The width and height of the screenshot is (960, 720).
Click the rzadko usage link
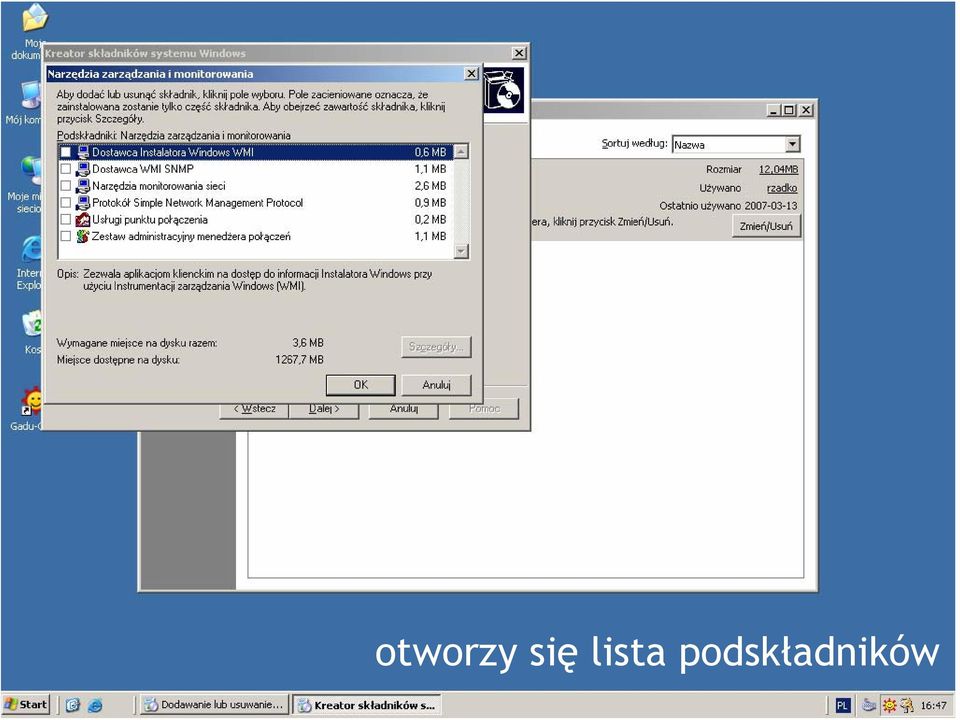click(x=782, y=189)
